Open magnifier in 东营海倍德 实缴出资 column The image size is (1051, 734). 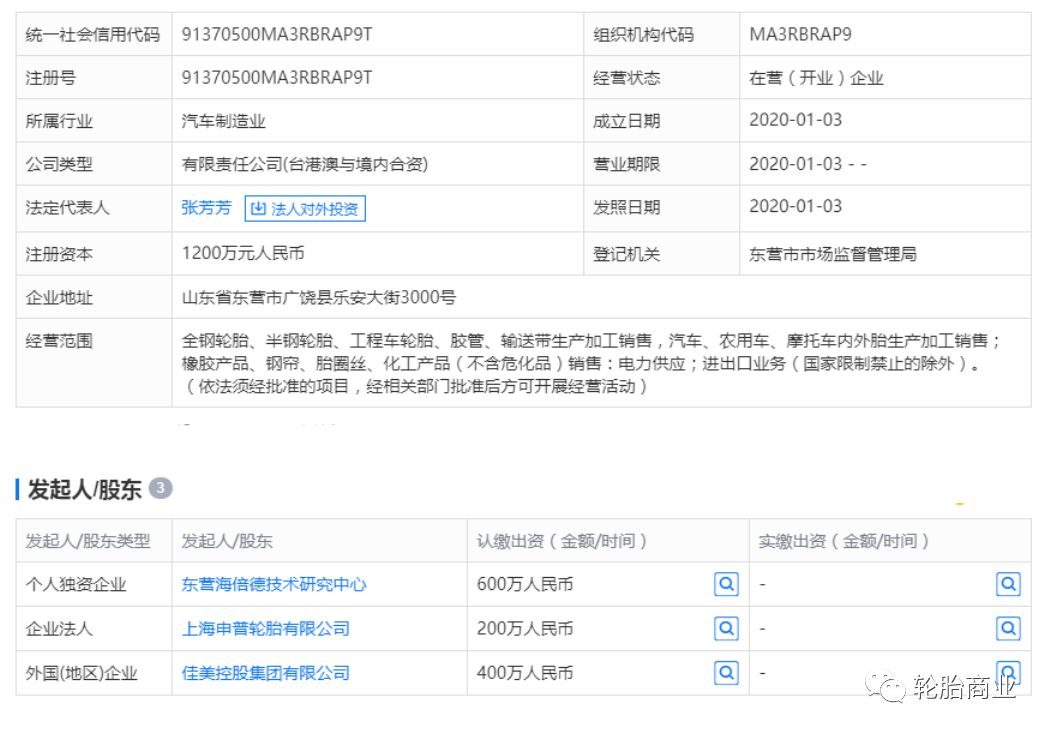pos(1009,584)
